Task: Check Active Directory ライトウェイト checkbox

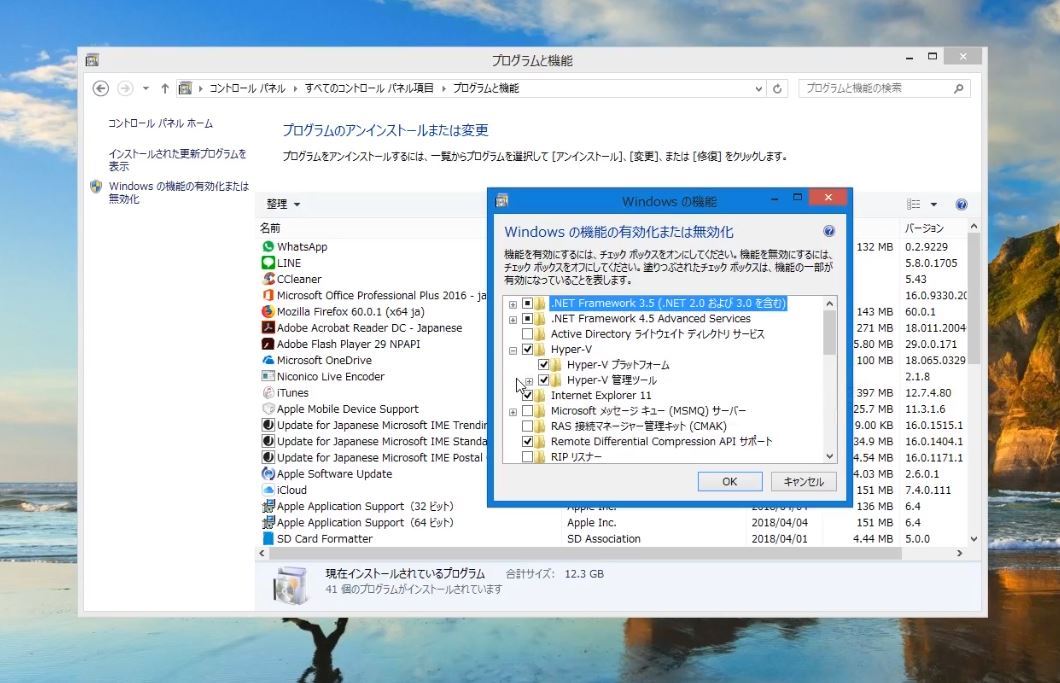Action: [x=527, y=334]
